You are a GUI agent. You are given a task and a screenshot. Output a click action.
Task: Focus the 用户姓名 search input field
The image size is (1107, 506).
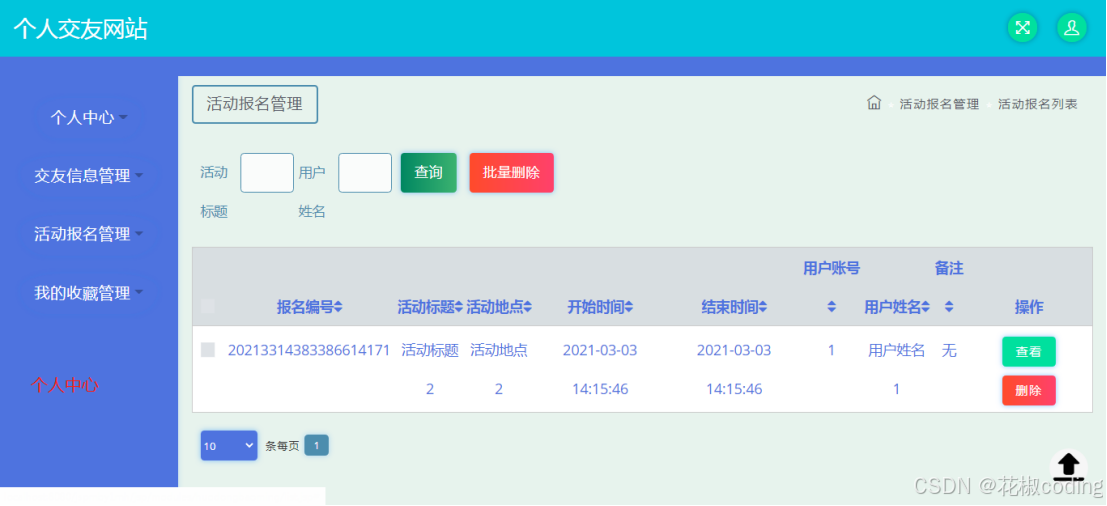point(365,173)
